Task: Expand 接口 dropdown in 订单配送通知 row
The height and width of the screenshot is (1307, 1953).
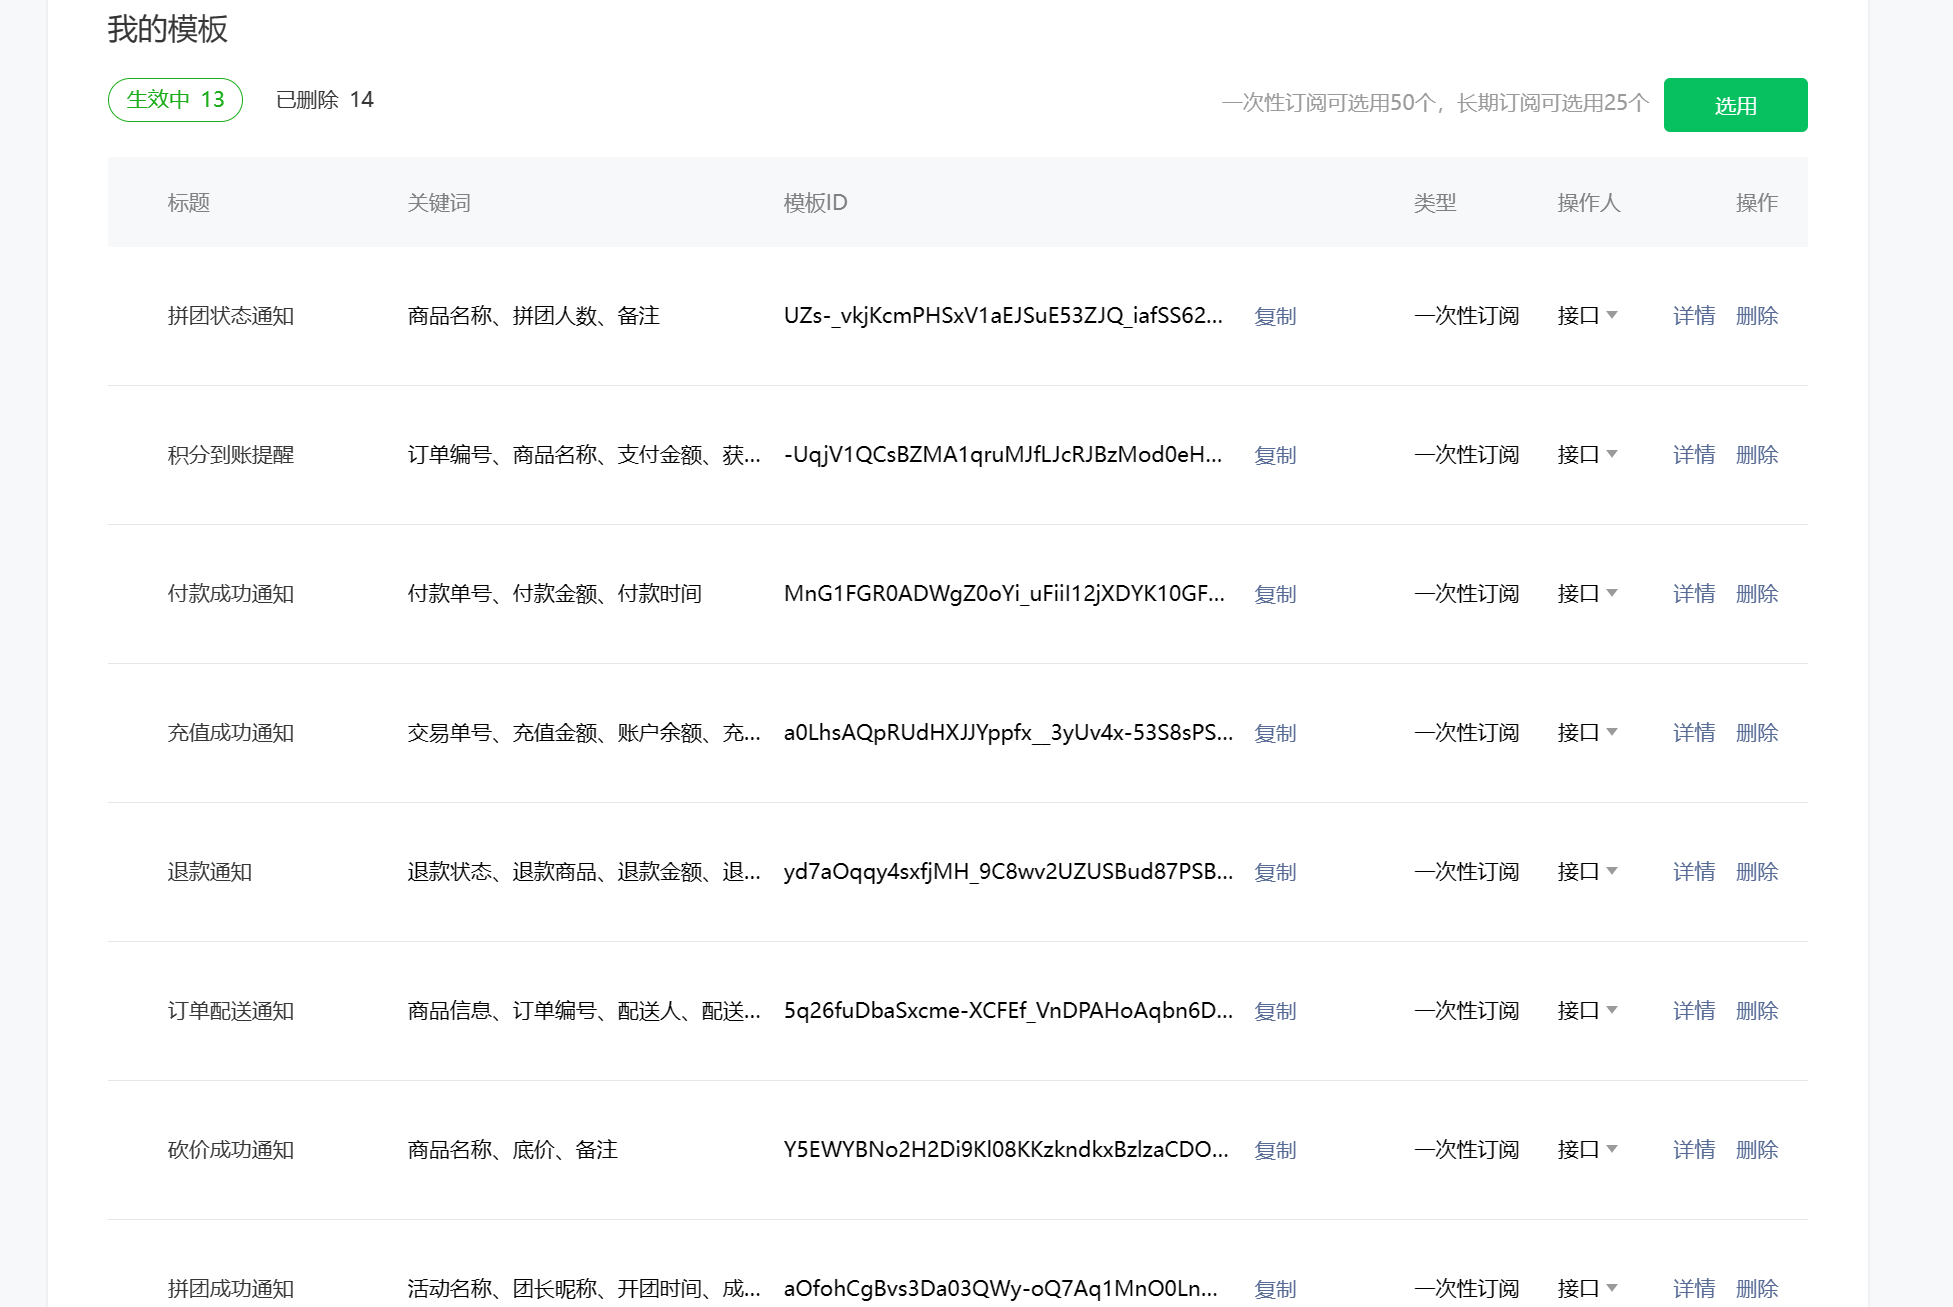Action: point(1587,1011)
